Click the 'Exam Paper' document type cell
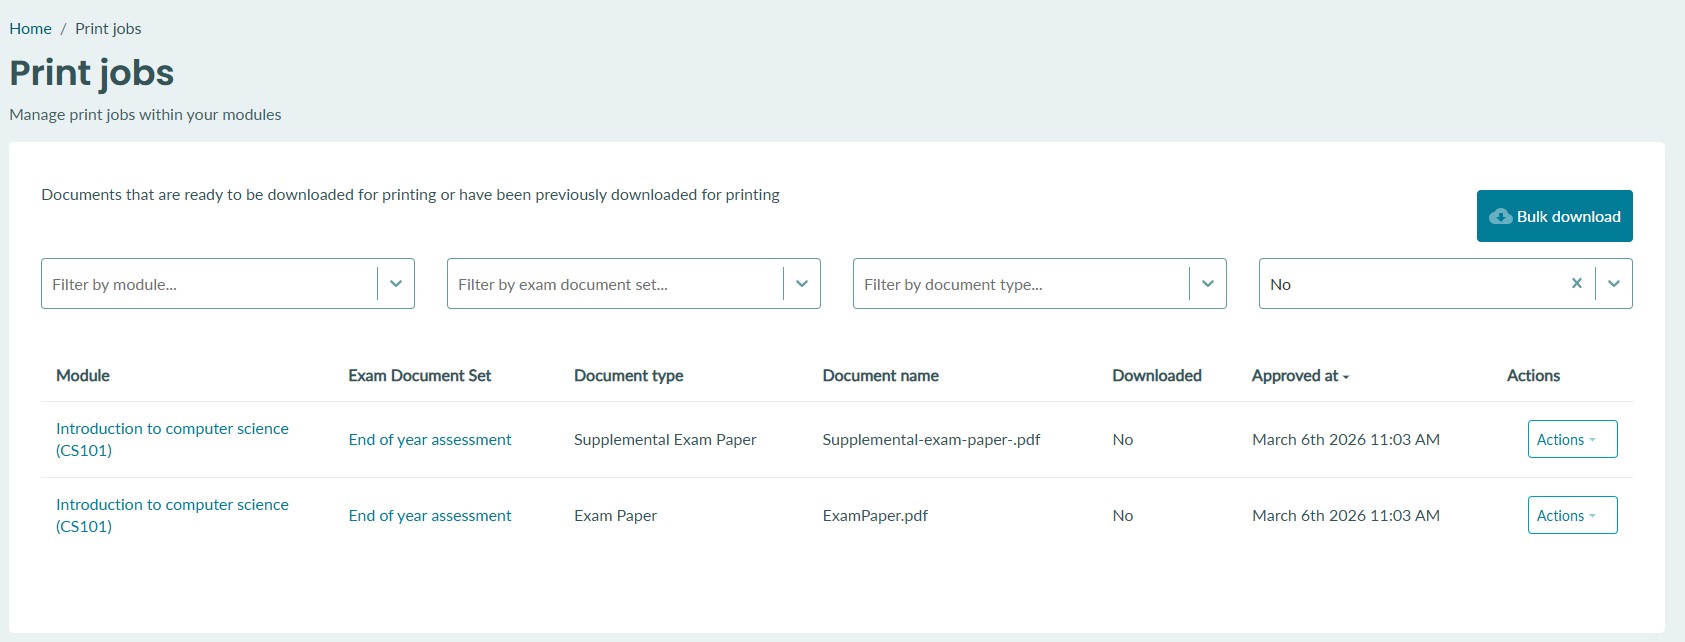This screenshot has height=642, width=1685. (615, 515)
